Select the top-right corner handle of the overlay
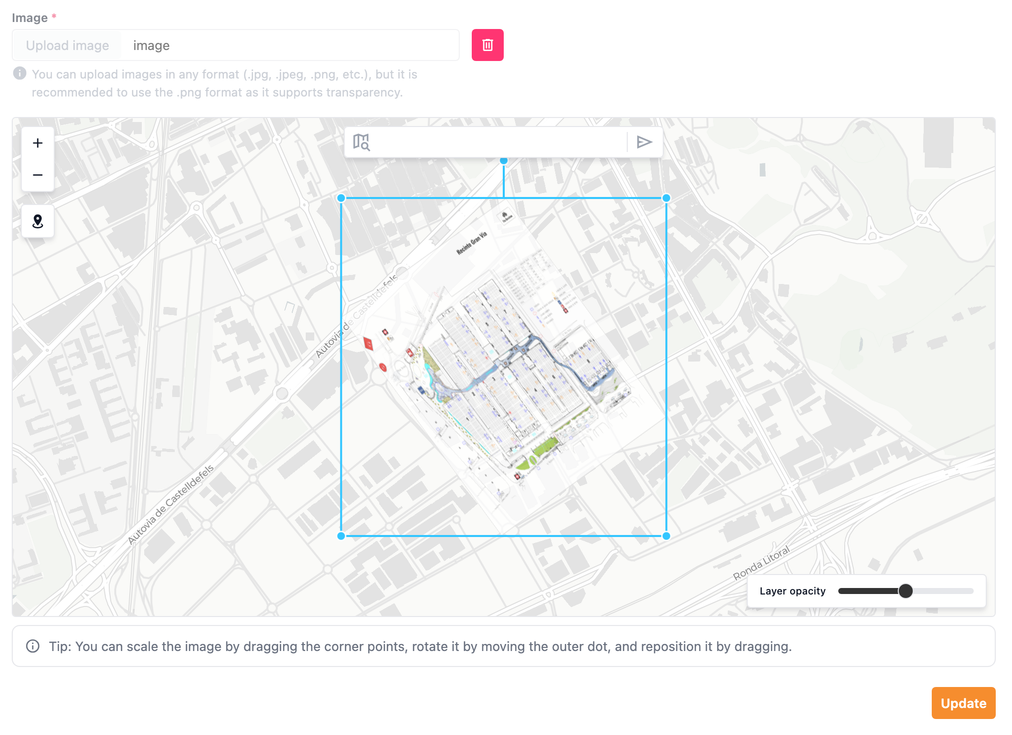1012x735 pixels. click(x=667, y=198)
